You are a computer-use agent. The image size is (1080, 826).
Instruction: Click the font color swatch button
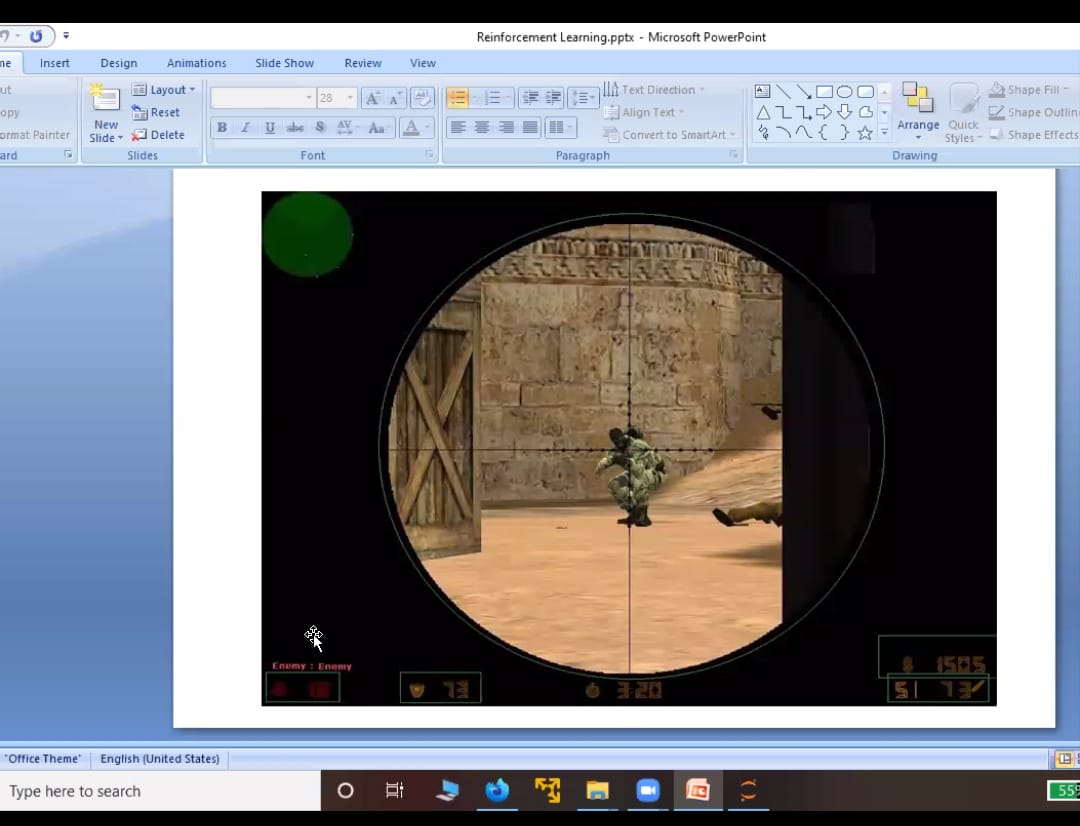(x=410, y=128)
